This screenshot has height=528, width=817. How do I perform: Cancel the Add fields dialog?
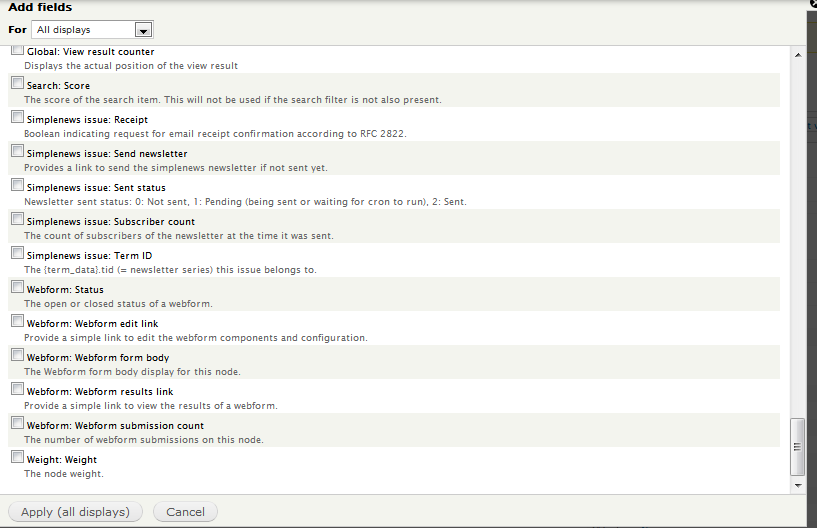click(x=185, y=512)
